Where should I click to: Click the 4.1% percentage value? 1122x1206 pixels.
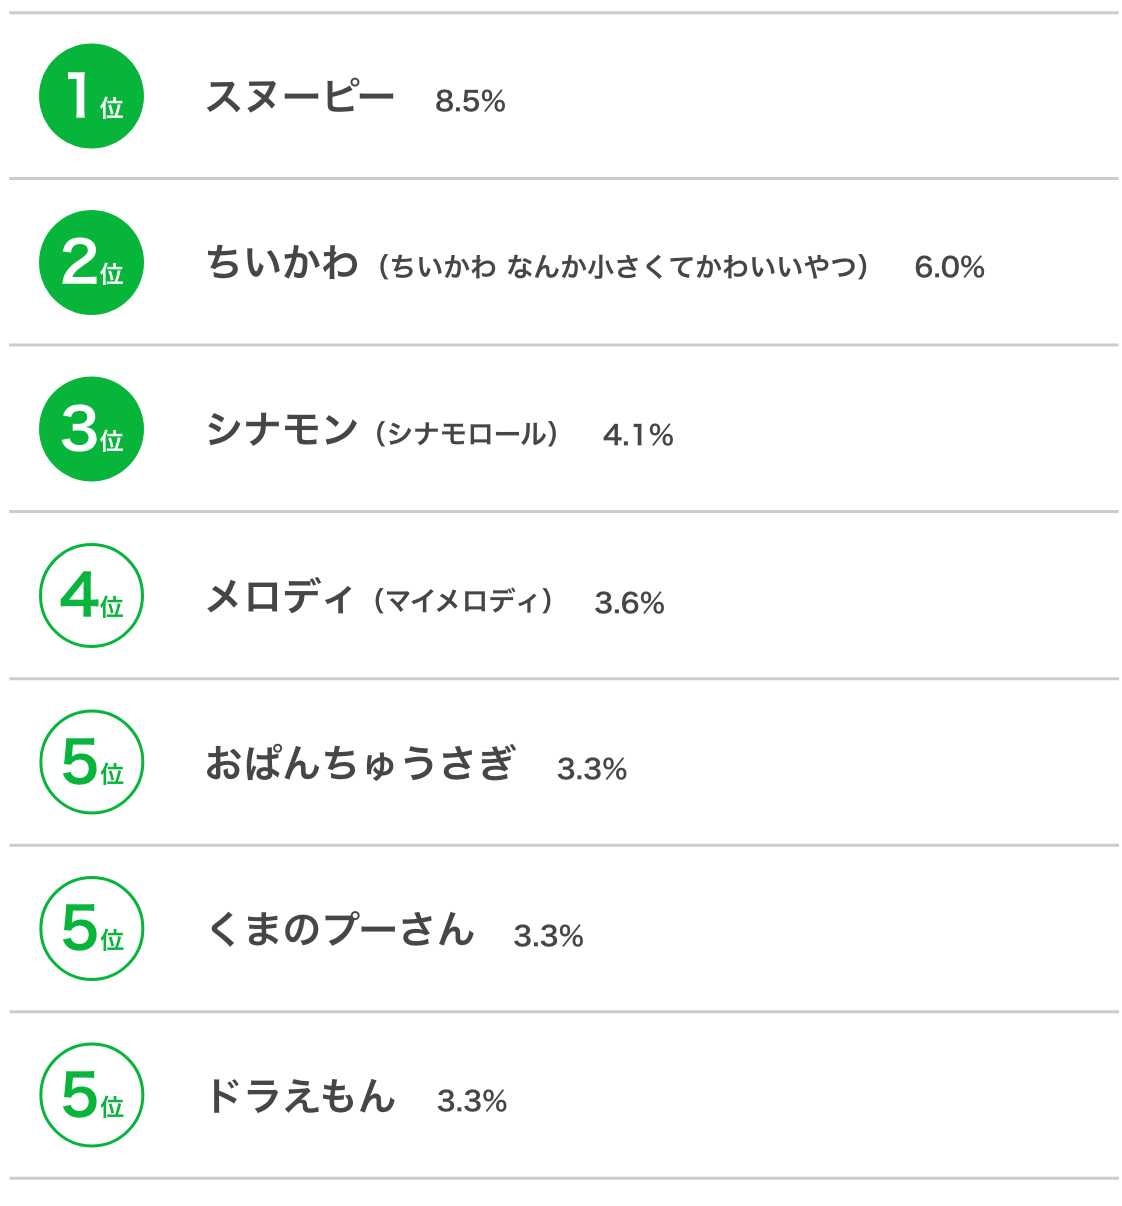pyautogui.click(x=638, y=436)
